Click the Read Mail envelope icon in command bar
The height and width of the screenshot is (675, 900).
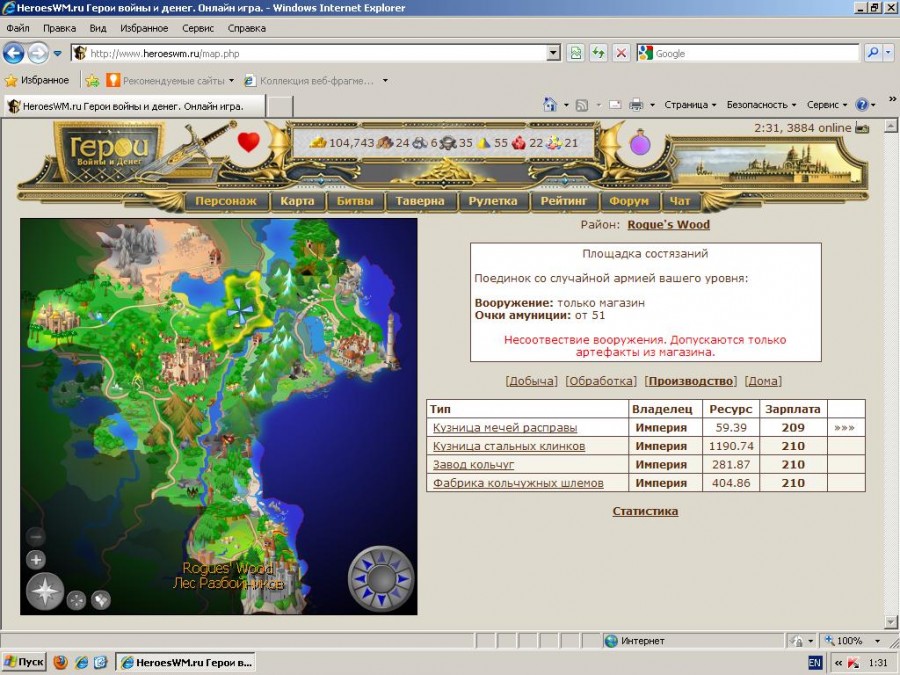point(615,104)
